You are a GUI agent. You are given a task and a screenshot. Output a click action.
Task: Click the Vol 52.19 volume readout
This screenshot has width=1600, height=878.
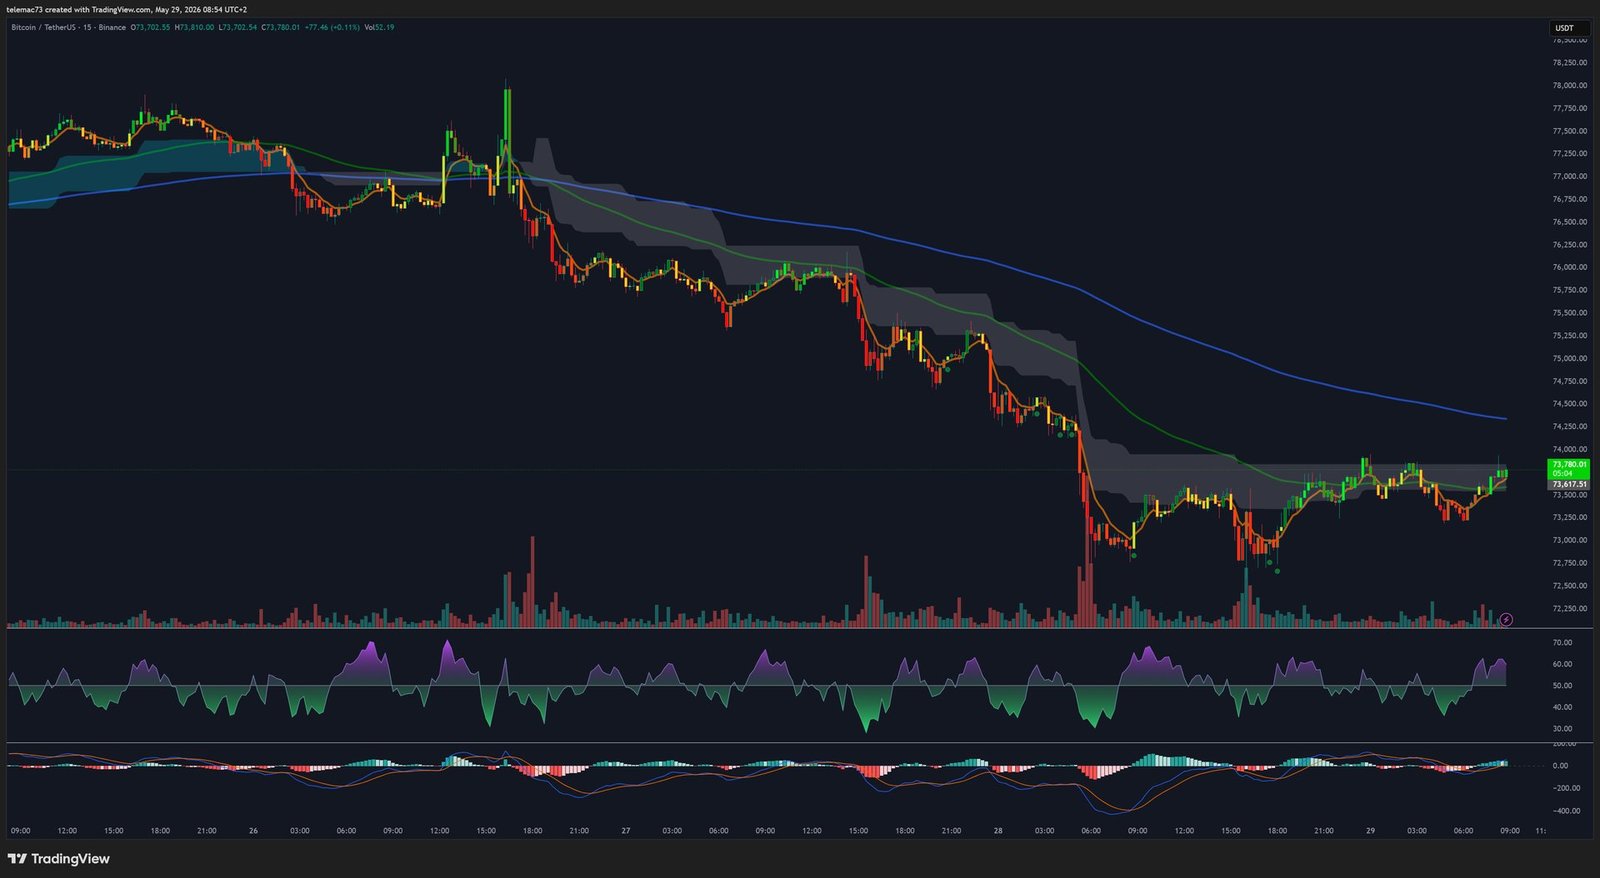[379, 27]
